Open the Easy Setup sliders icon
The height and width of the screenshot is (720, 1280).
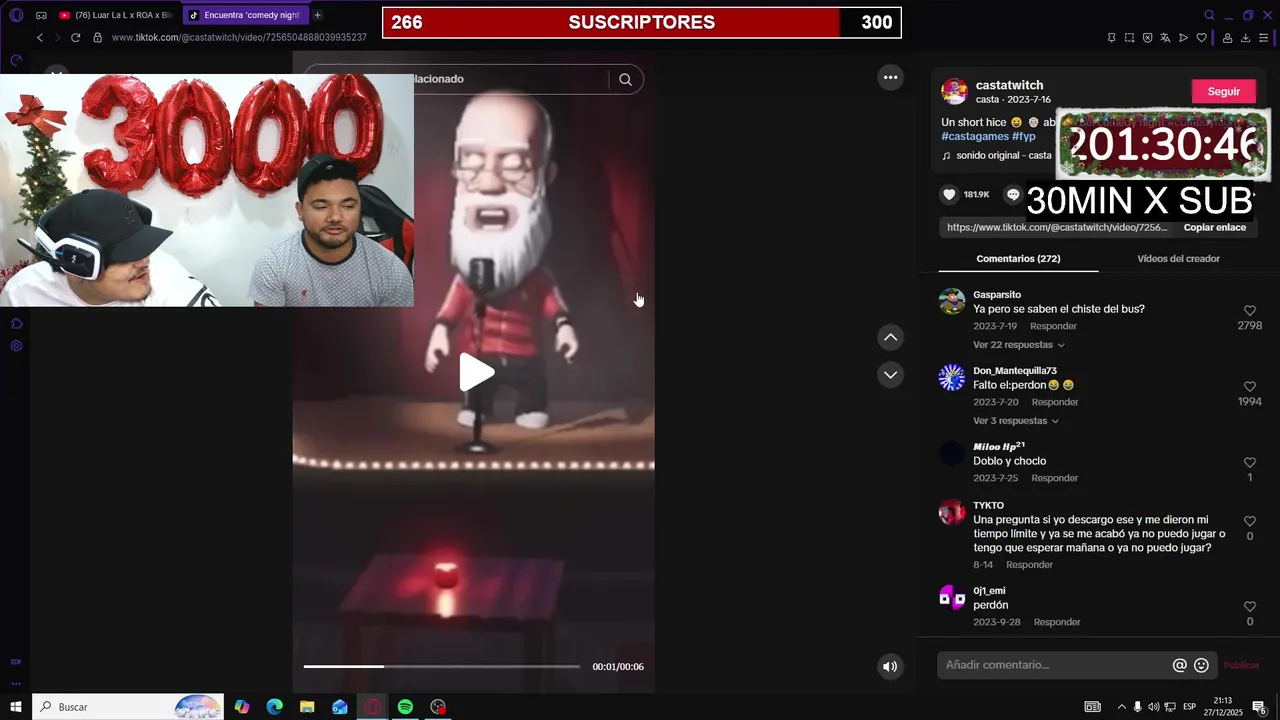pyautogui.click(x=1264, y=38)
